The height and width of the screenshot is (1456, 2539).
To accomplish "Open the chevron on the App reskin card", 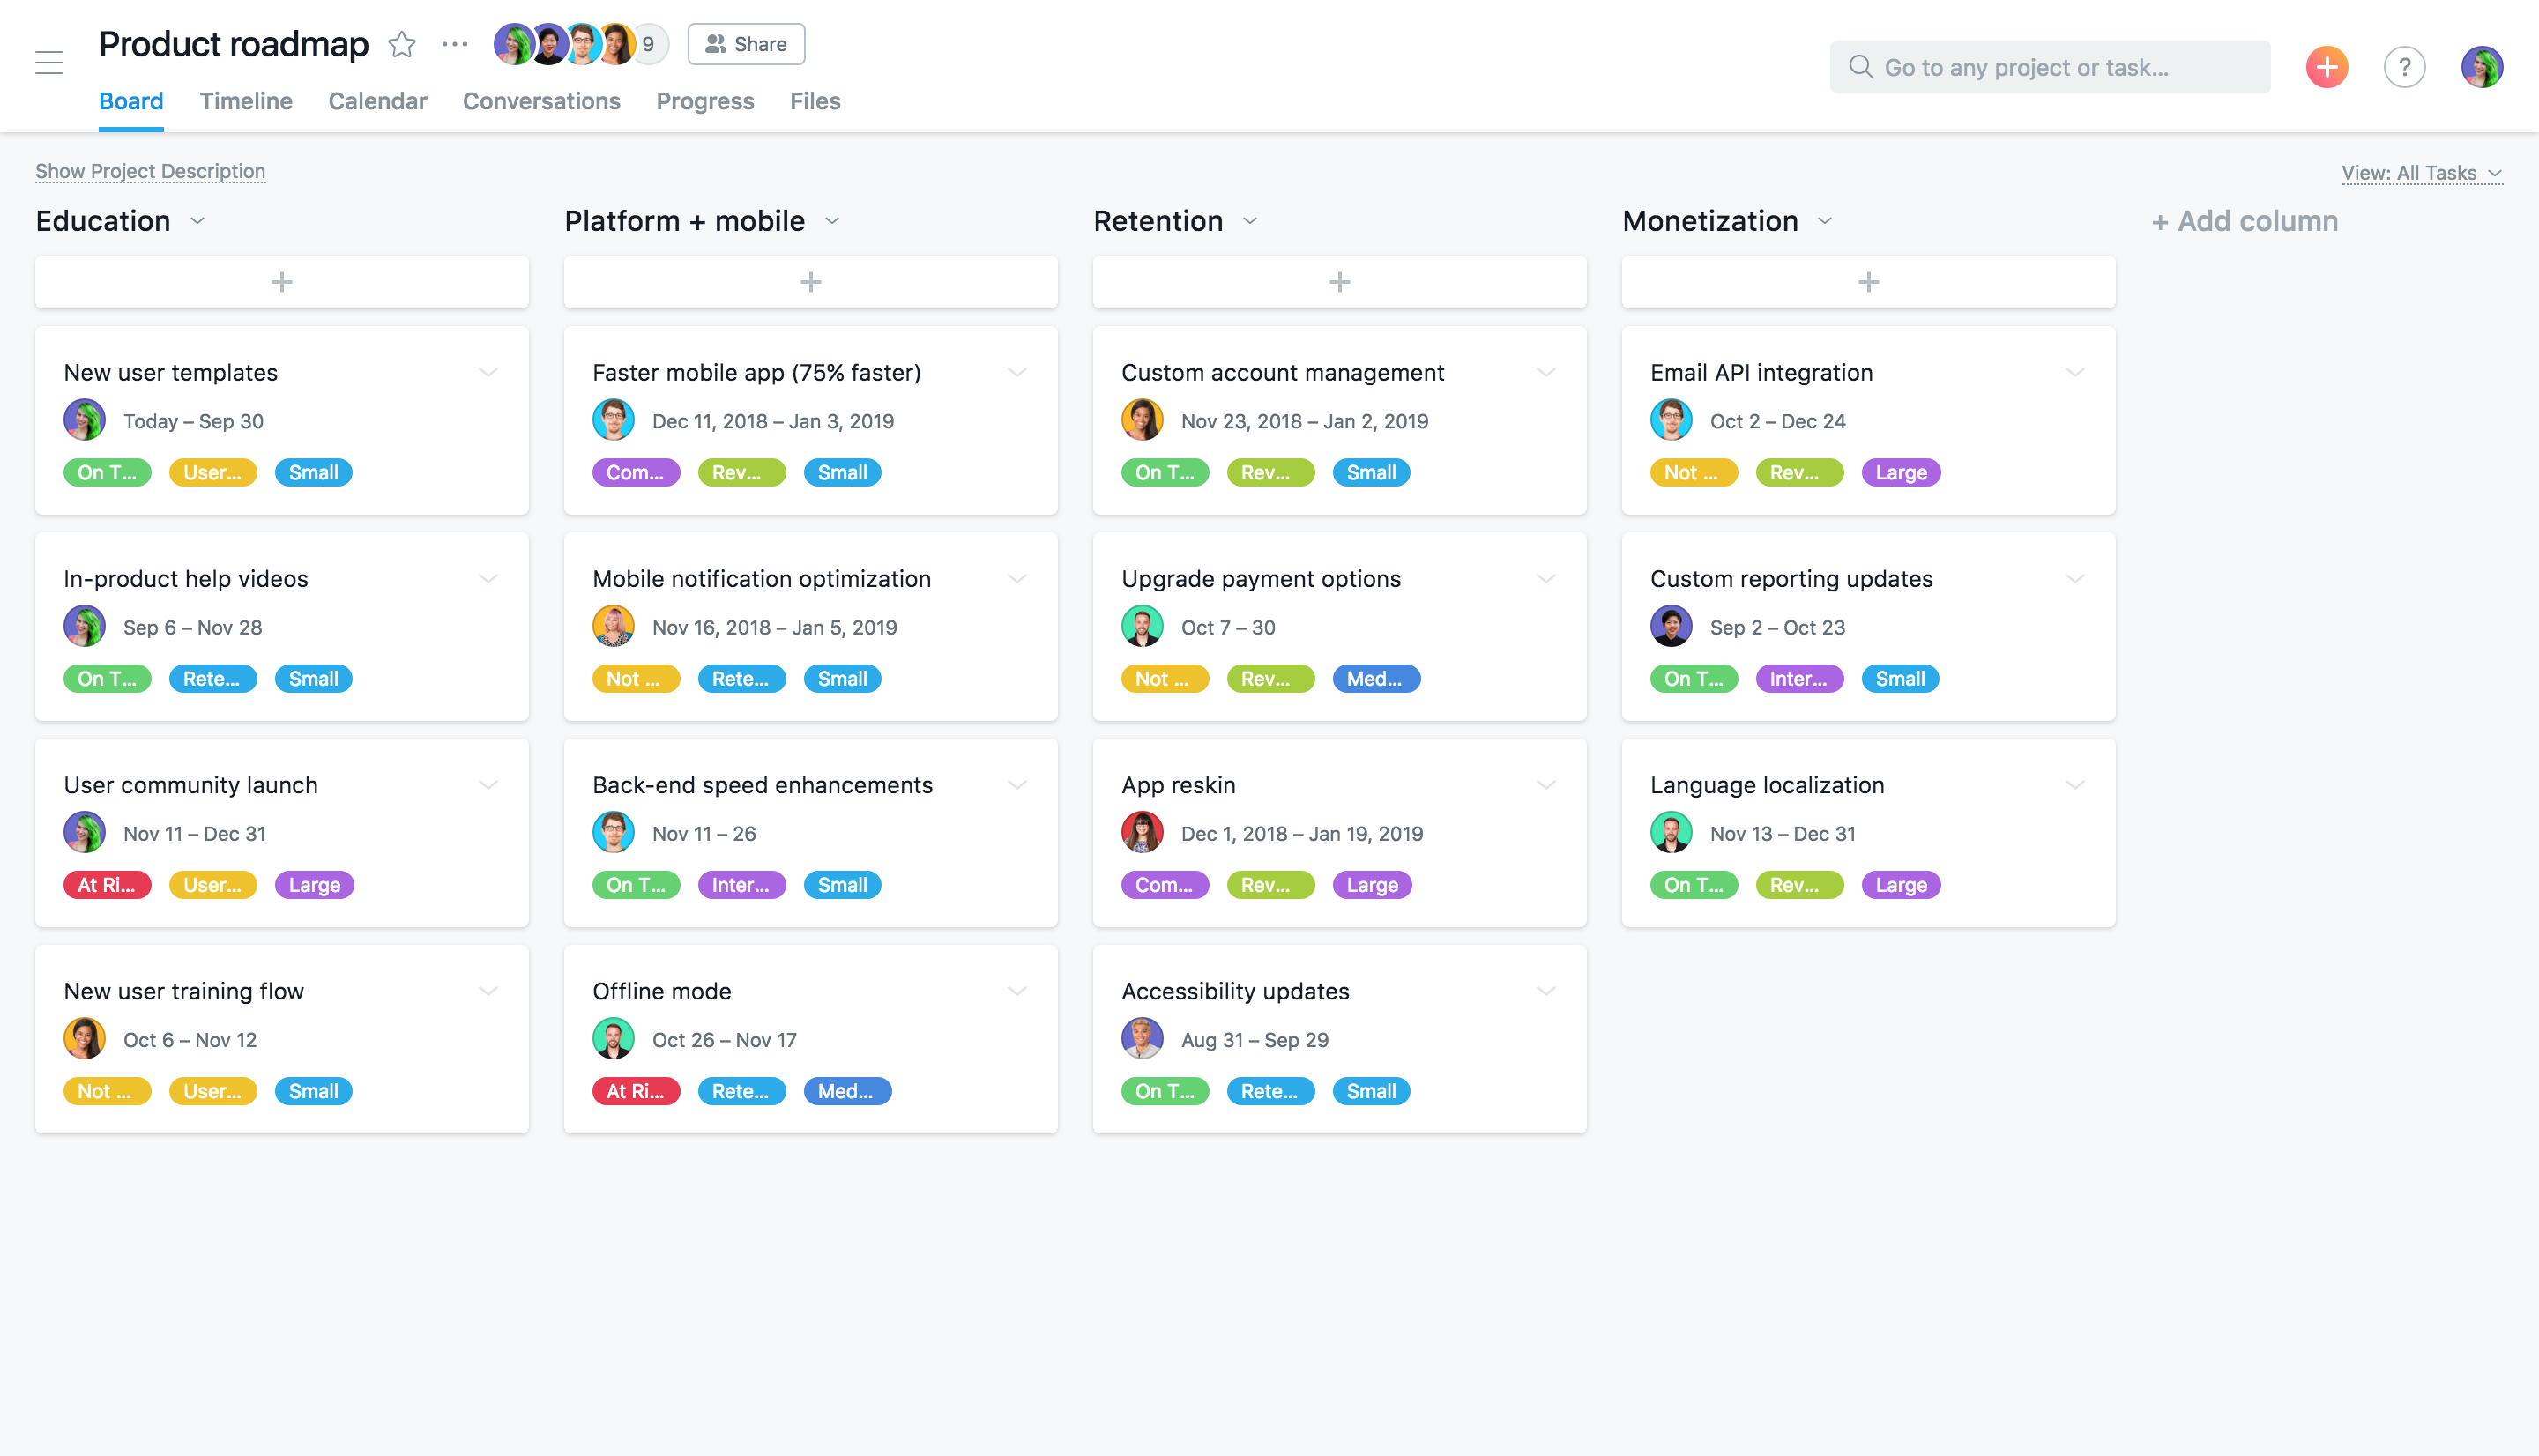I will tap(1546, 784).
